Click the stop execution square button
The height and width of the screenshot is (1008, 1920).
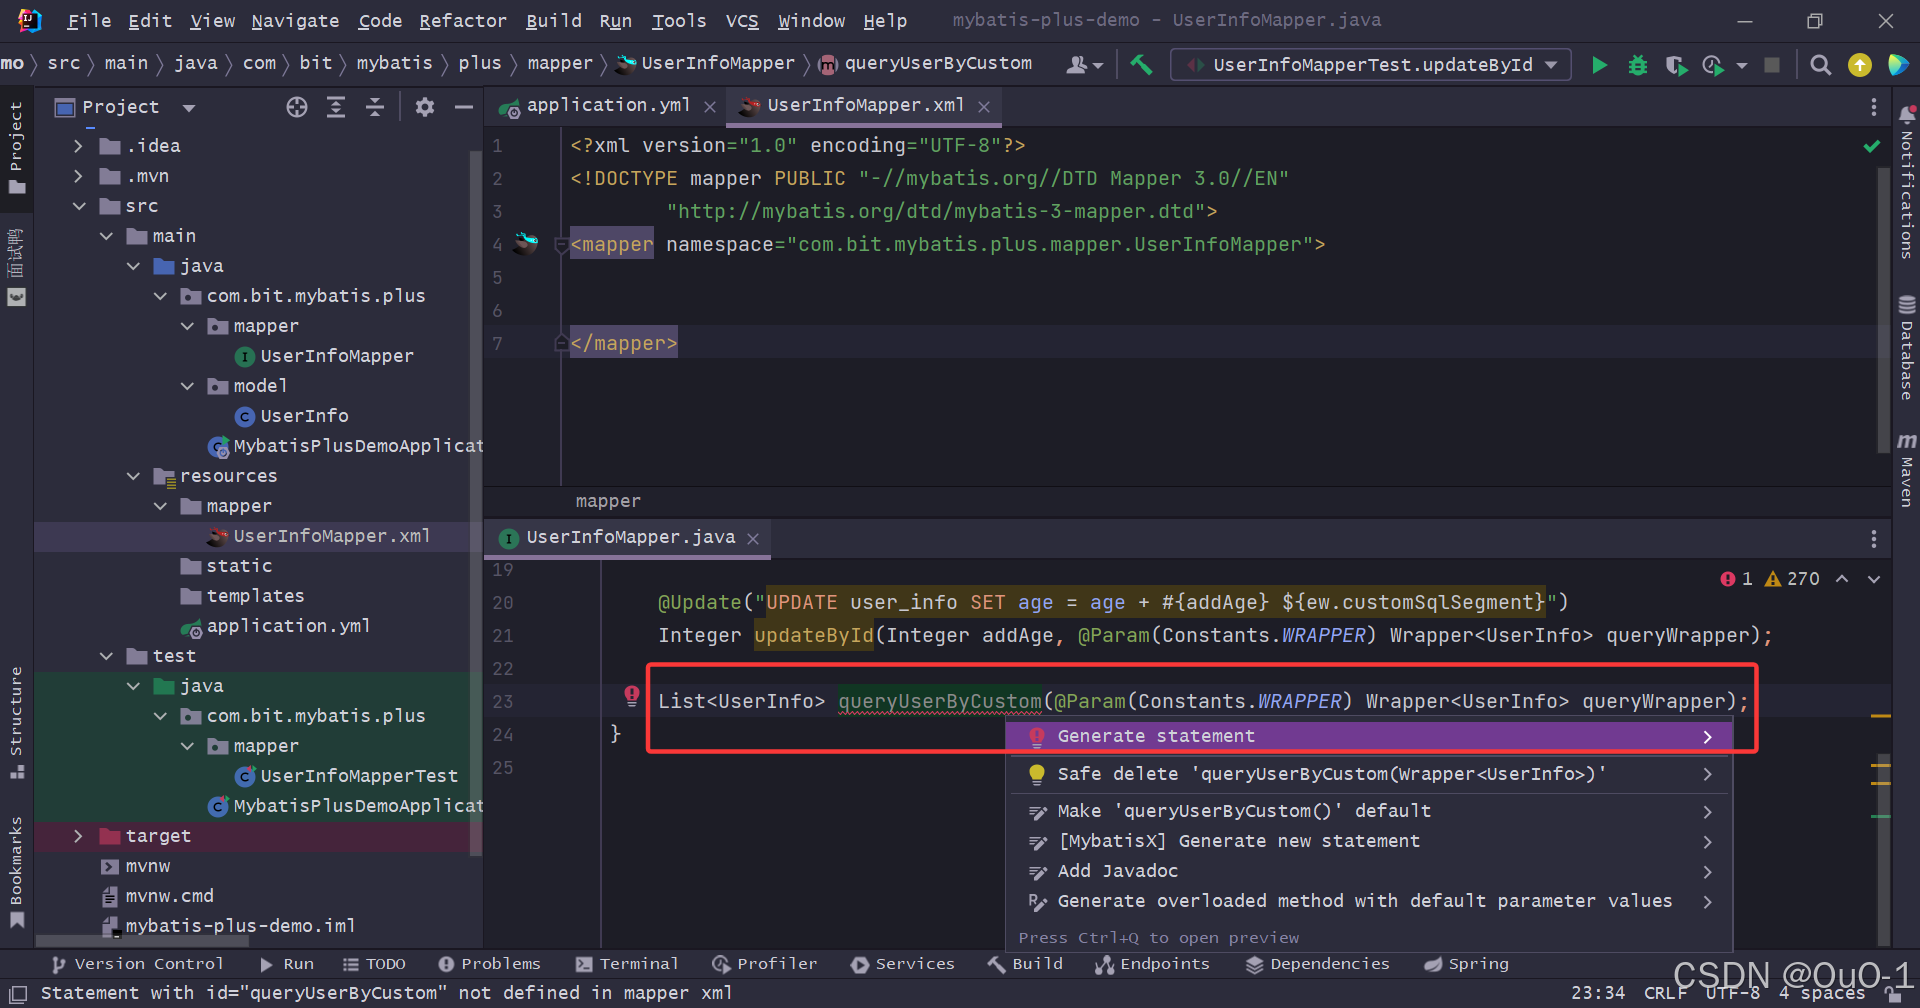(x=1772, y=65)
